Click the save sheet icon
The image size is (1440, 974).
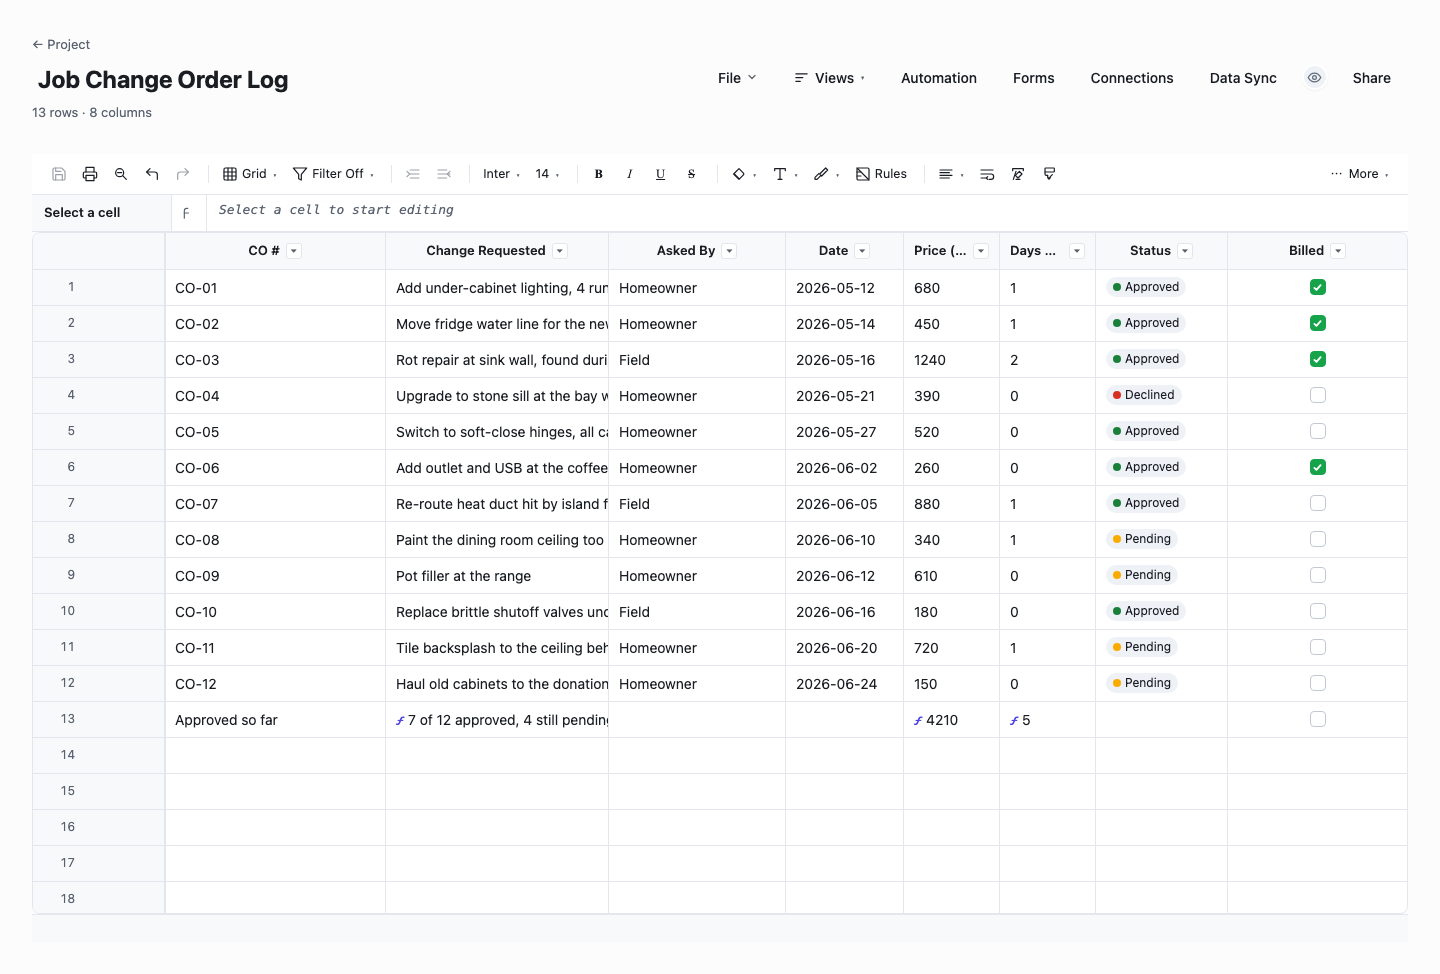pyautogui.click(x=59, y=174)
